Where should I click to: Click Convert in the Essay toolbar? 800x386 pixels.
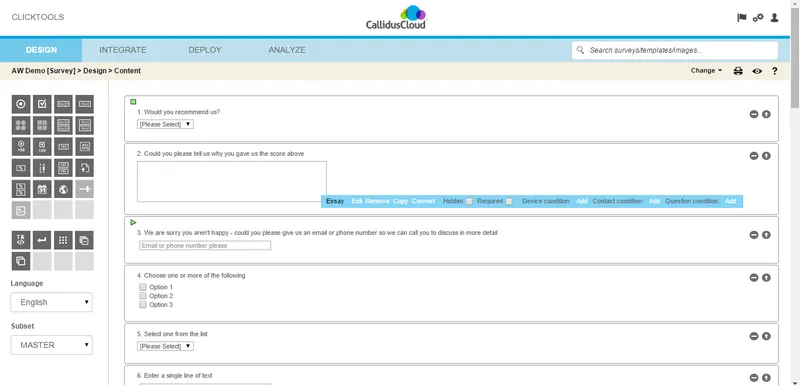click(423, 201)
